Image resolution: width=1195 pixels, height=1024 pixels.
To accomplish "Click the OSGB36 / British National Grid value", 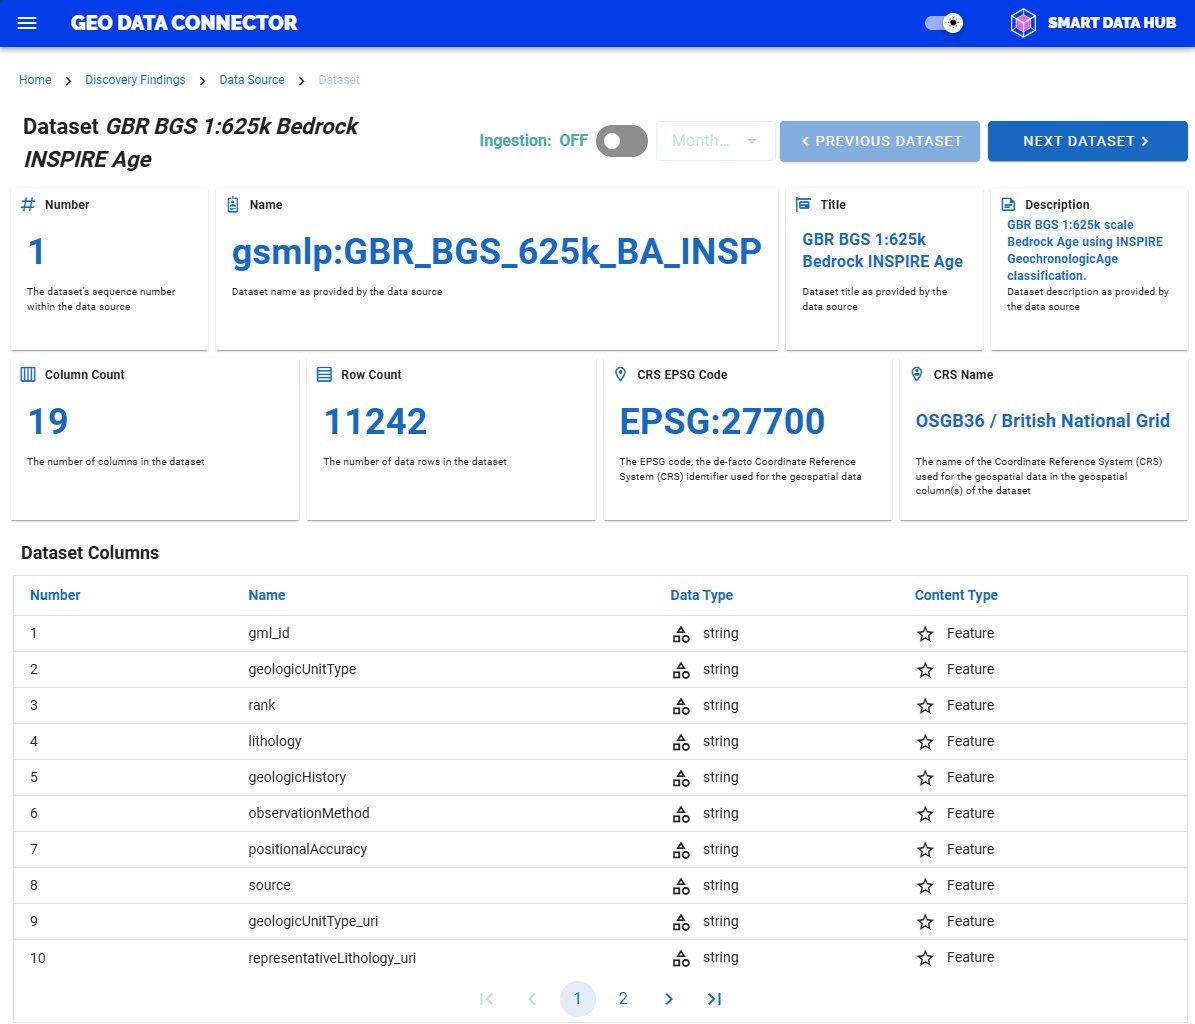I will (x=1043, y=421).
